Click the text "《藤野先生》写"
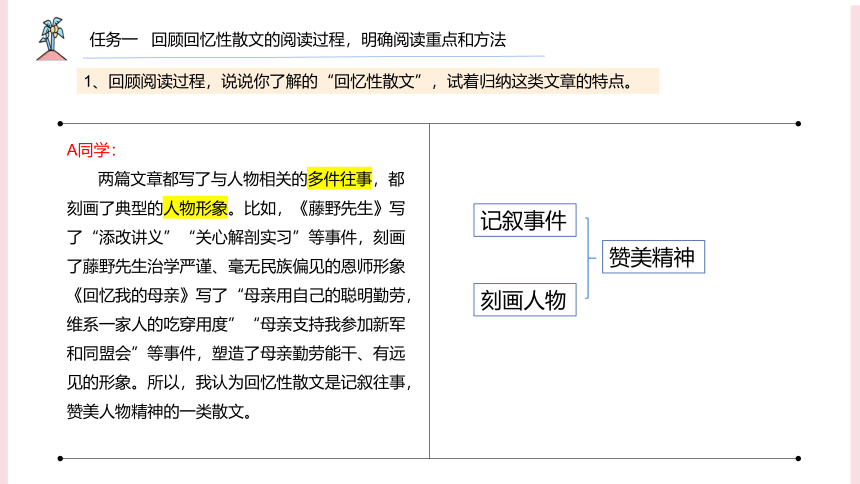 tap(350, 209)
